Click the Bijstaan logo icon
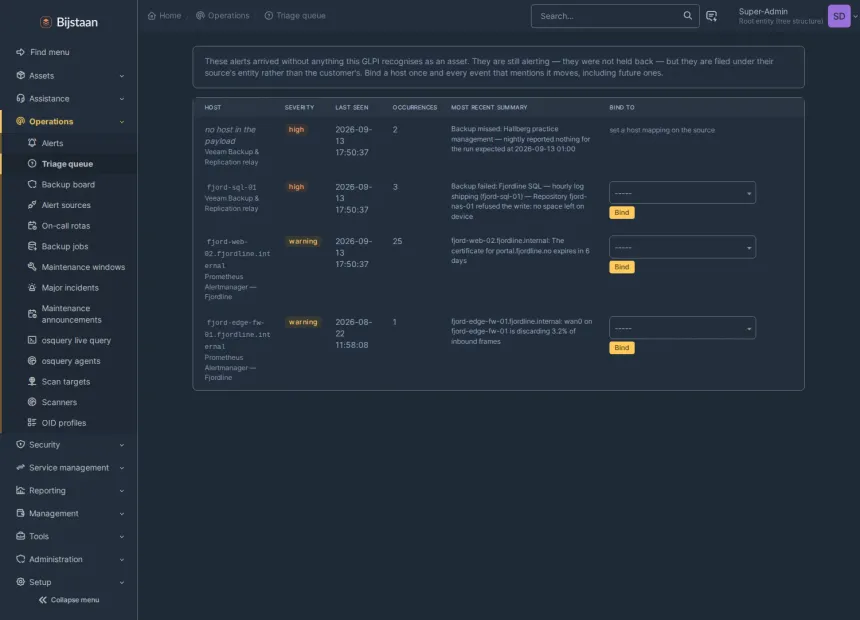The image size is (860, 620). click(46, 22)
